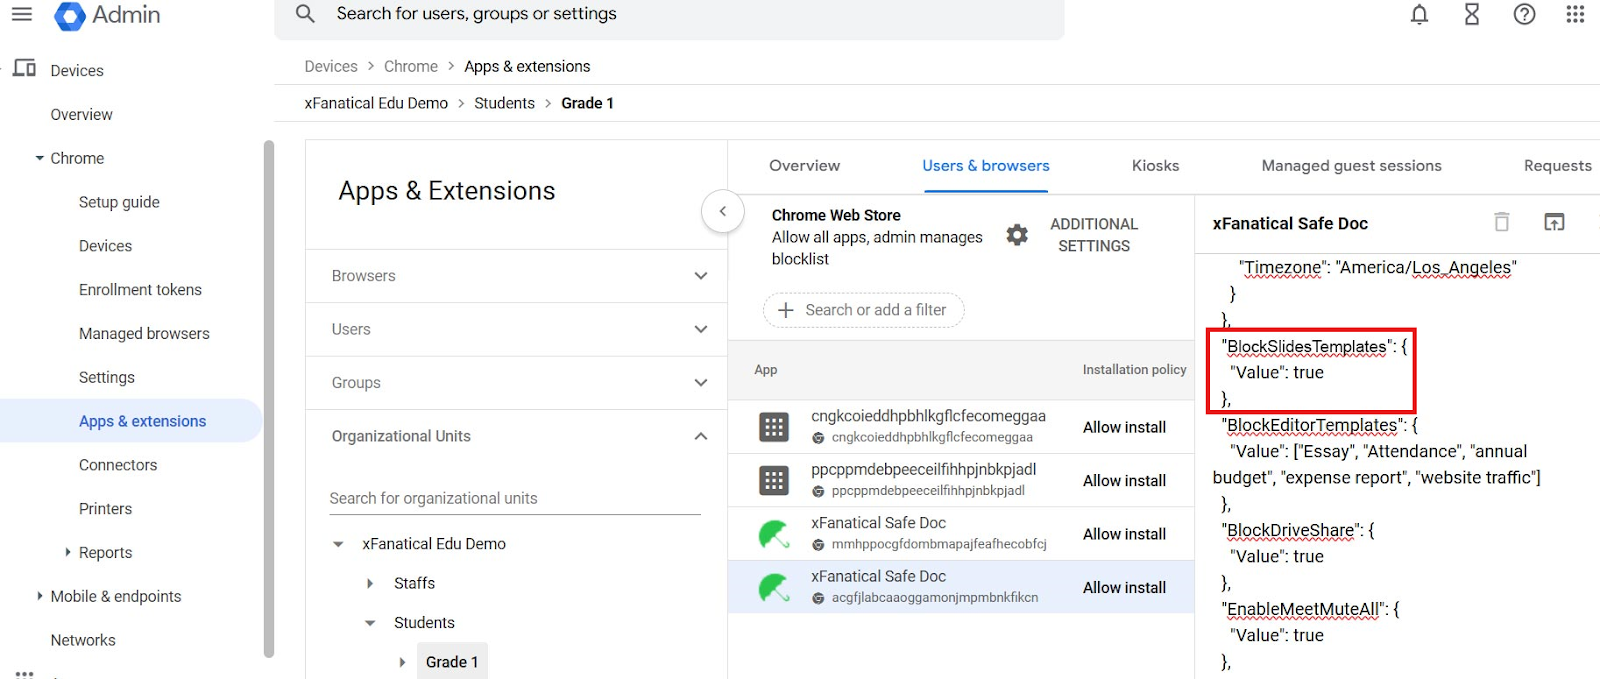Click the Chrome store icon beside mmhppocgfdombmapajfeafhecobfcj
The height and width of the screenshot is (679, 1600).
click(818, 545)
